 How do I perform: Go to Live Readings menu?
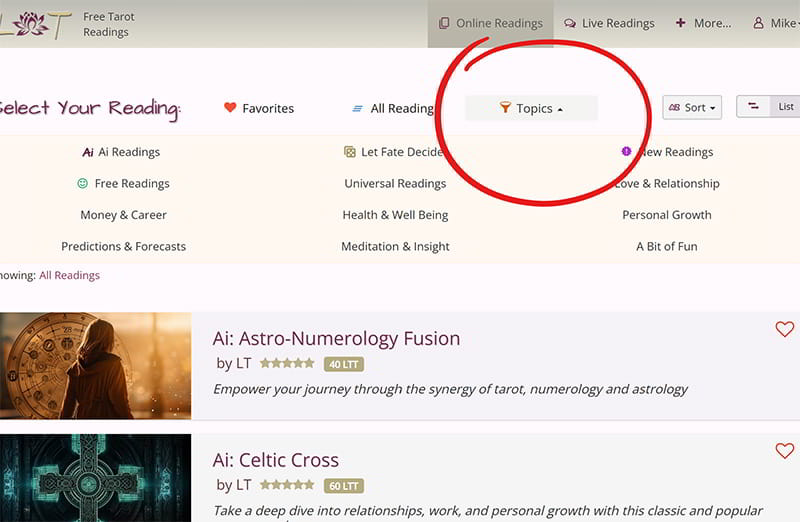coord(609,23)
